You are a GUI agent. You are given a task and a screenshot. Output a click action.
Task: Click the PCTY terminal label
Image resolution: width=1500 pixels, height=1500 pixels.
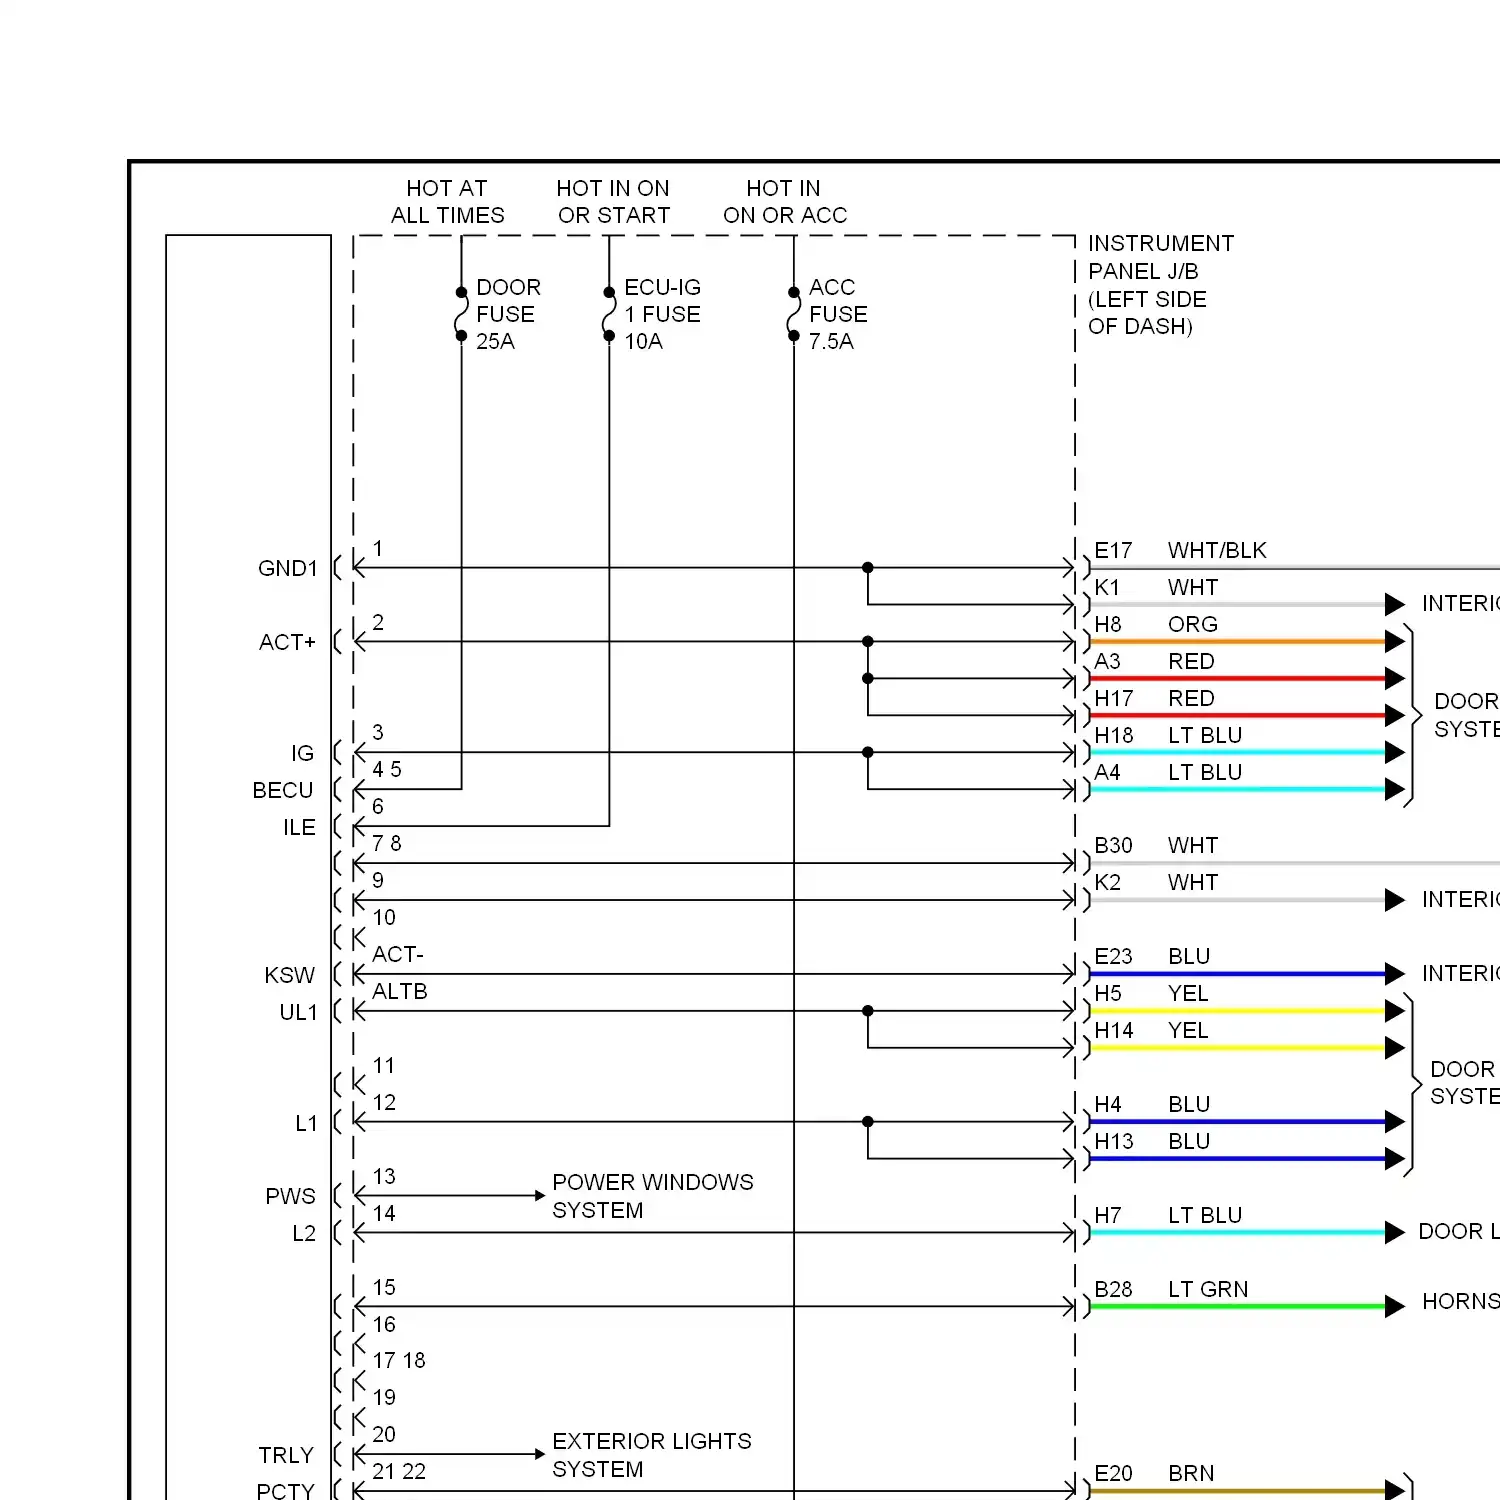pyautogui.click(x=285, y=1491)
